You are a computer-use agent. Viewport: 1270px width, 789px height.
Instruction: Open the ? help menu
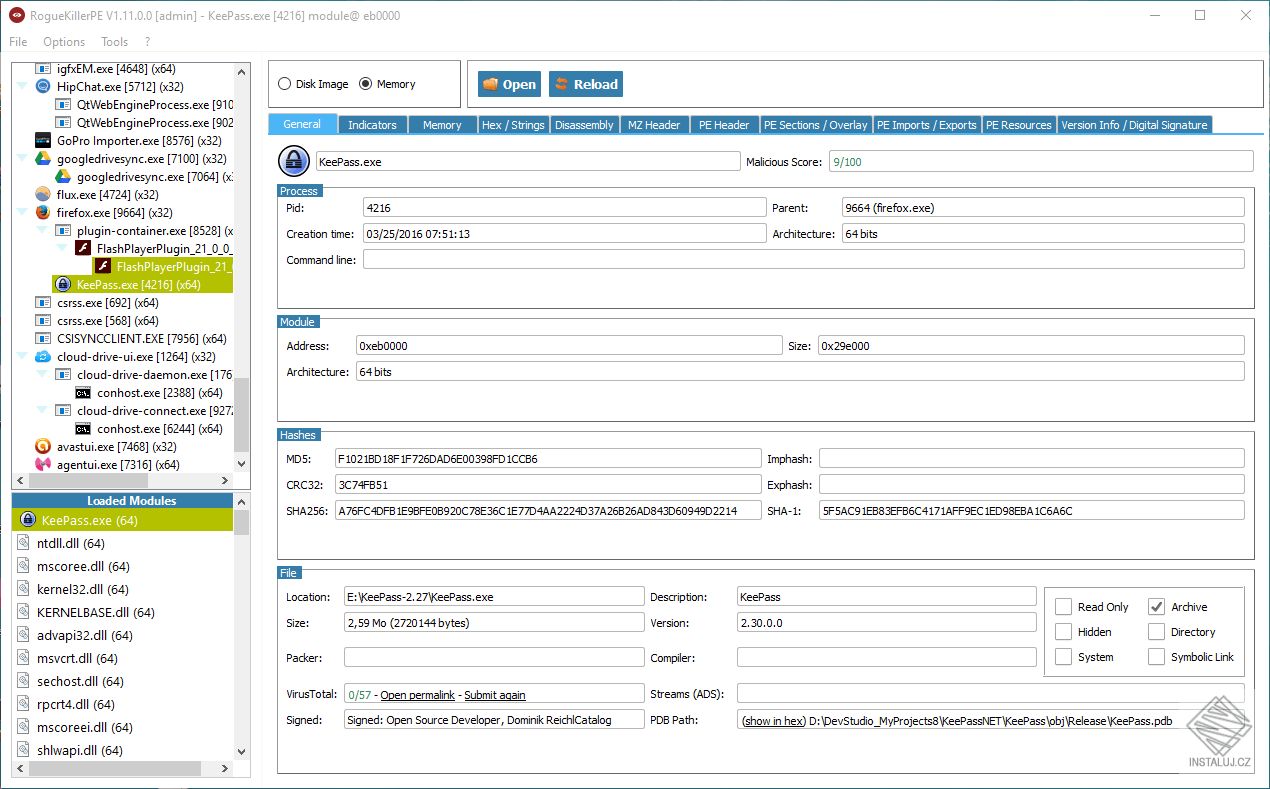(x=148, y=42)
